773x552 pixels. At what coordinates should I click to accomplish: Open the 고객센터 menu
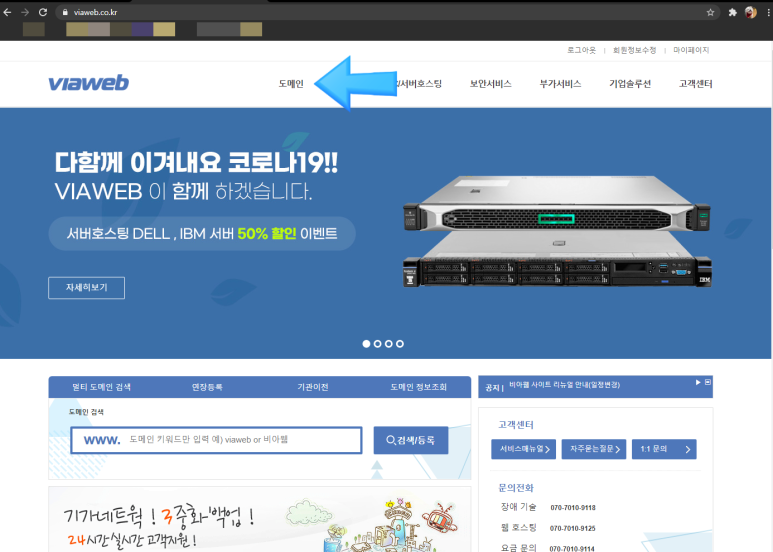[x=696, y=84]
